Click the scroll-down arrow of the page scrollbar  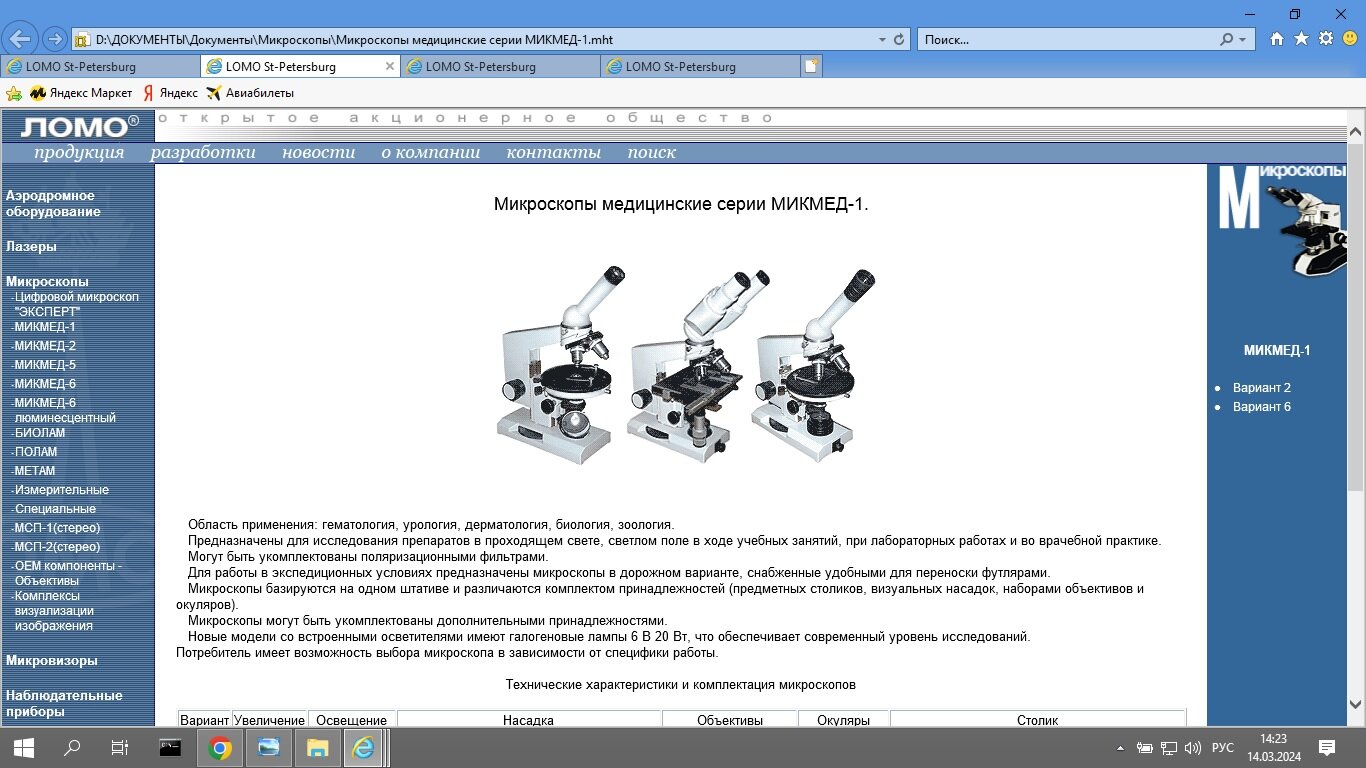[1356, 703]
